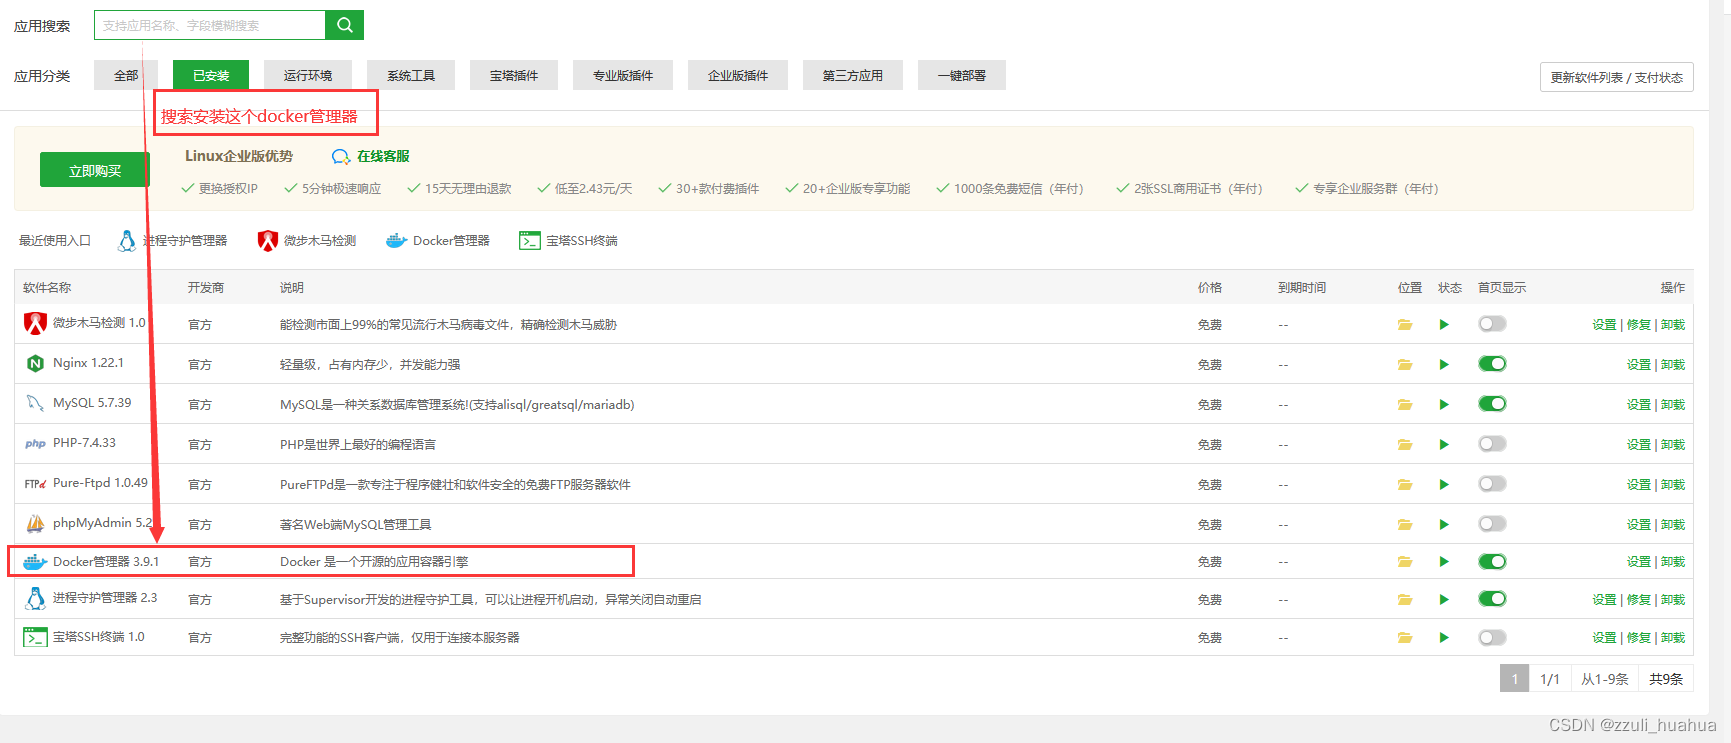Enable homepage display for 宝塔SSH终端

click(1492, 637)
